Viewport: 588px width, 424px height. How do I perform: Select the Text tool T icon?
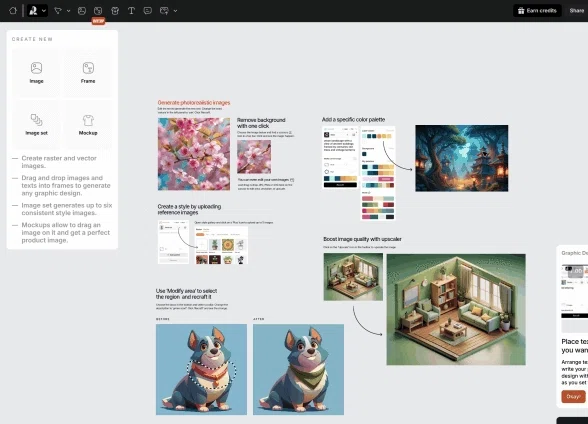(131, 11)
